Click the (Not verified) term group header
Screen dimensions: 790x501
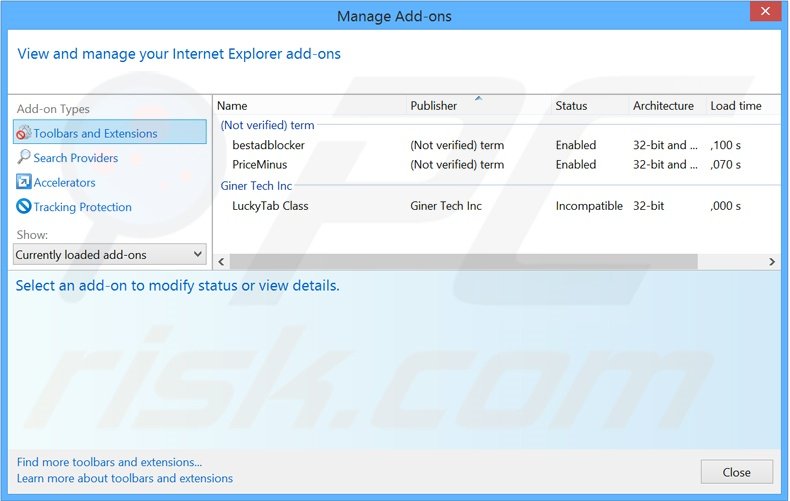tap(268, 126)
